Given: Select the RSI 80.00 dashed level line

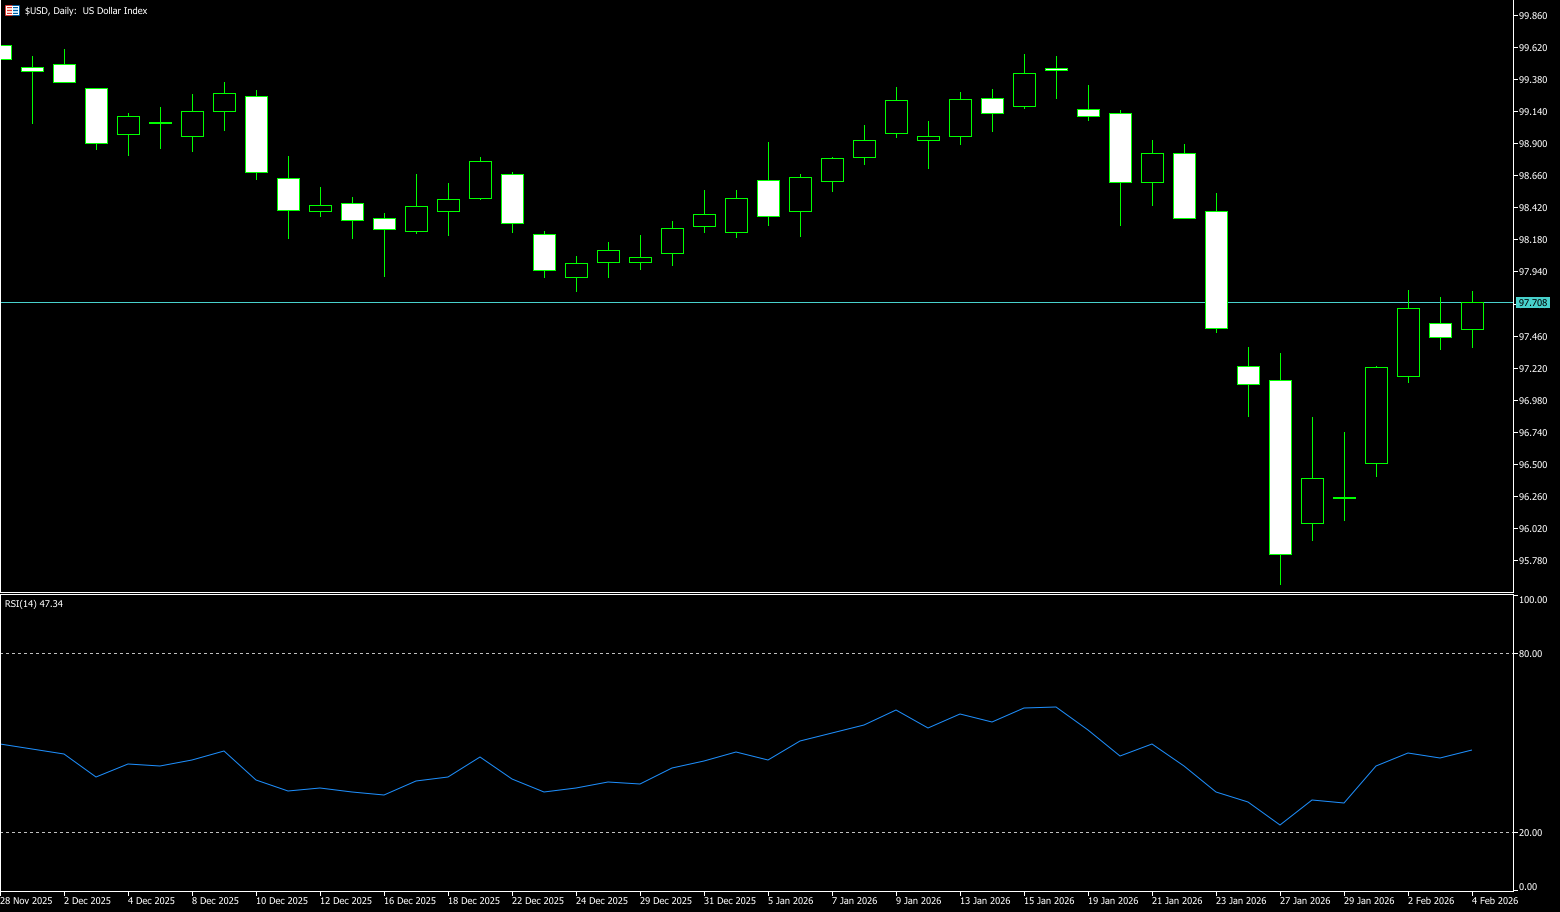Looking at the screenshot, I should click(x=700, y=653).
